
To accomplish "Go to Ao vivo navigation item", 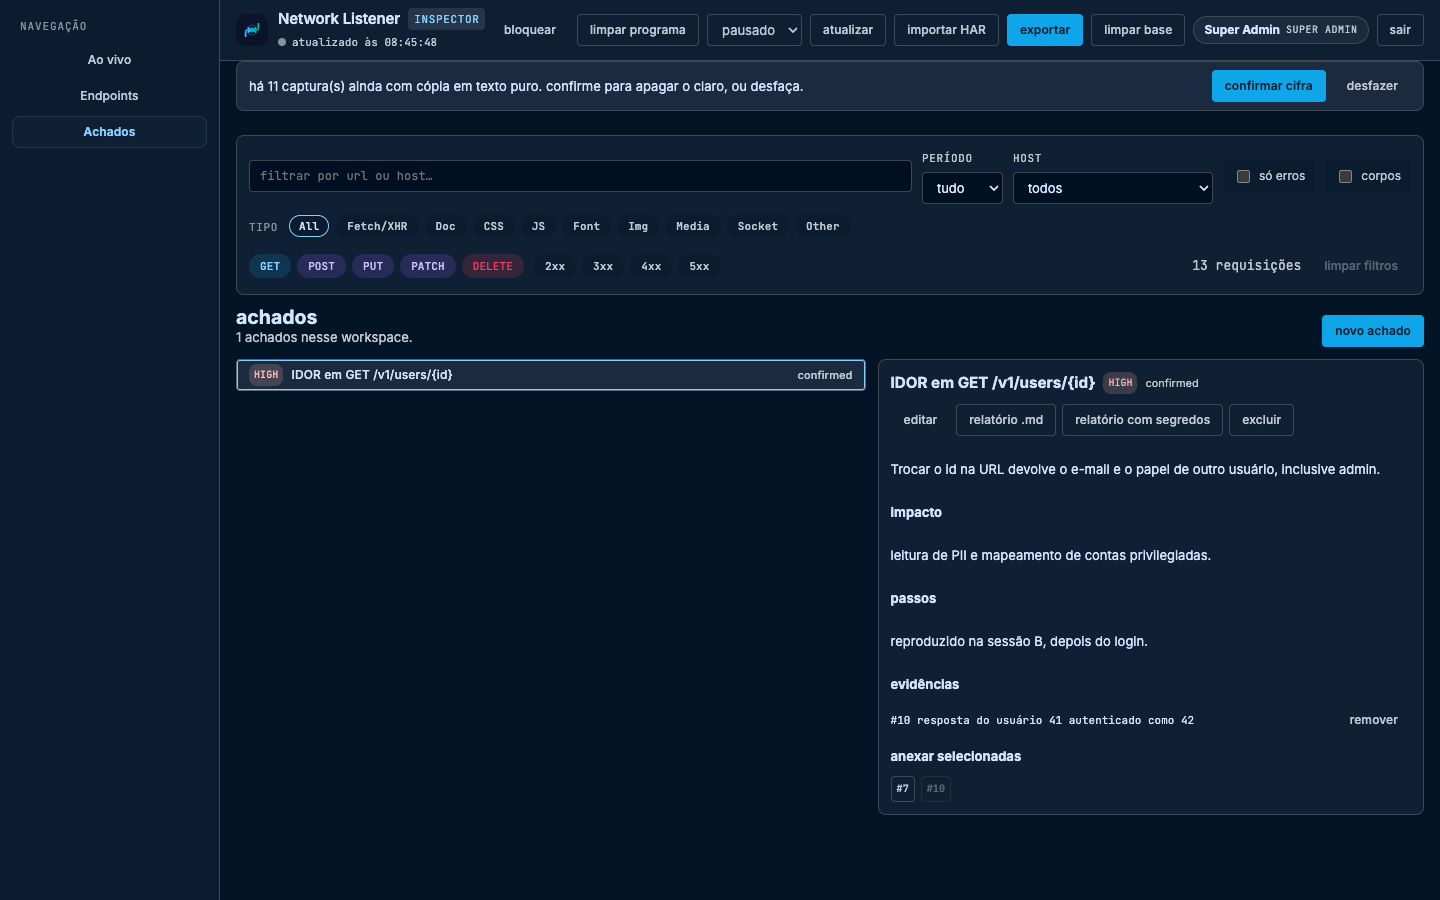I will [x=109, y=60].
